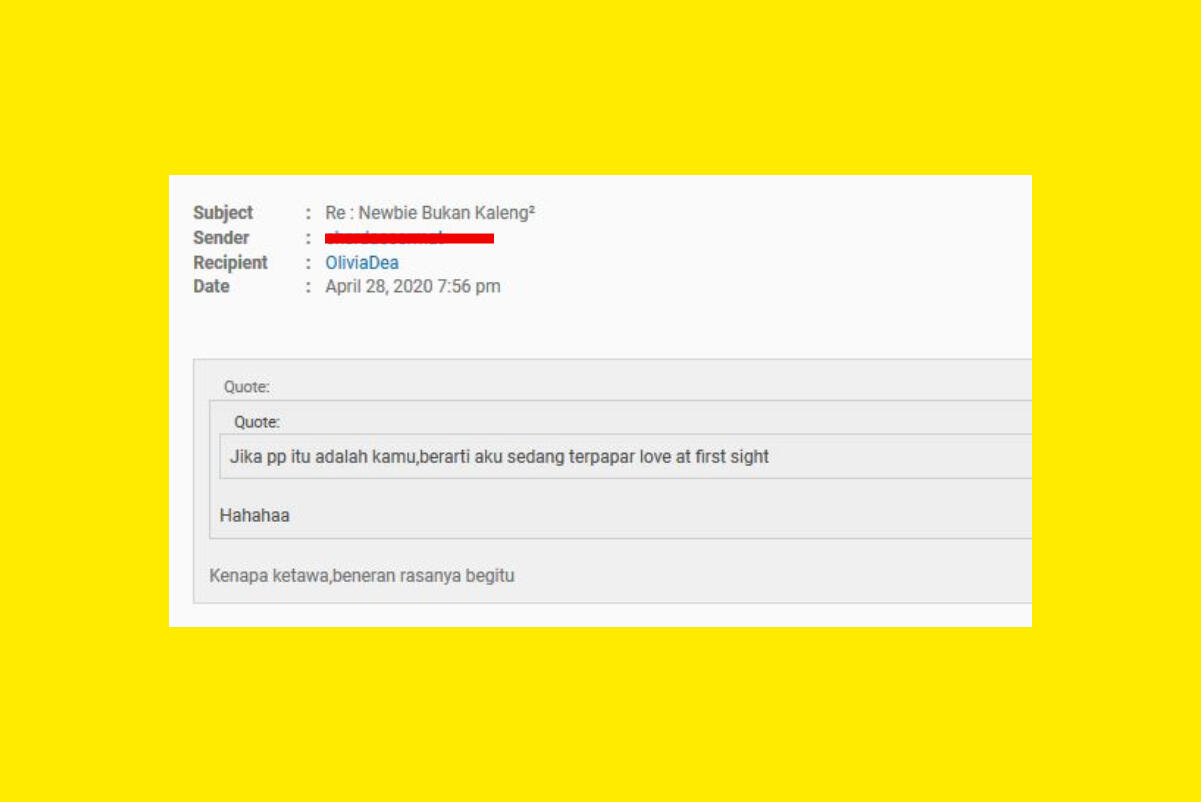Click the redacted sender name link
Image resolution: width=1201 pixels, height=802 pixels.
coord(409,238)
